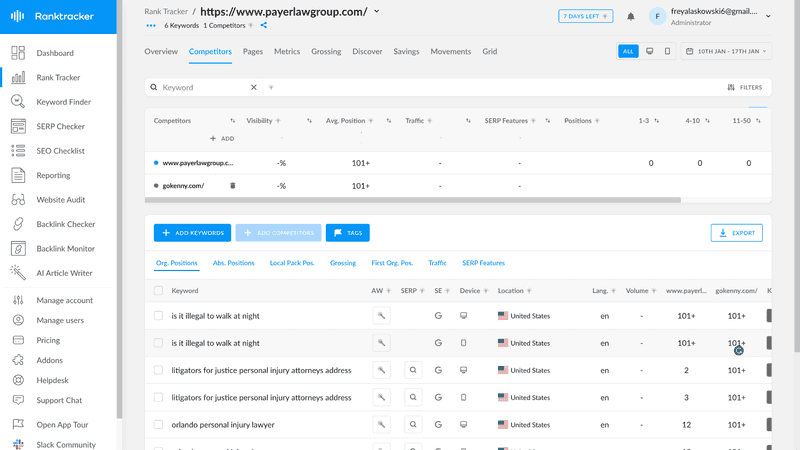Delete the gokenny.com competitor with trash icon
Image resolution: width=800 pixels, height=450 pixels.
[233, 186]
